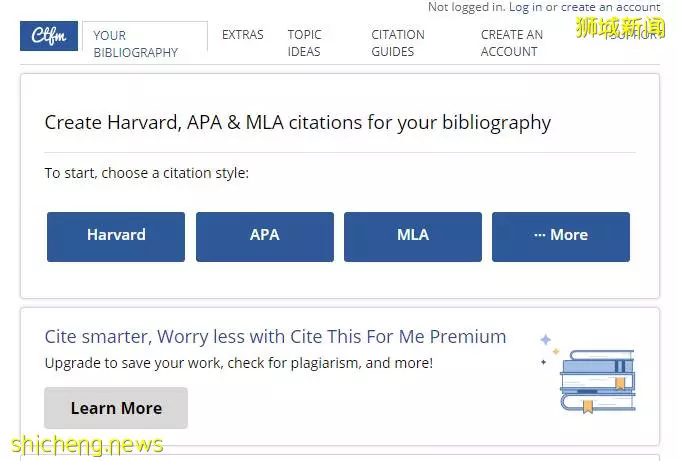Go to Topic Ideas in navigation
This screenshot has height=461, width=678.
pos(304,43)
